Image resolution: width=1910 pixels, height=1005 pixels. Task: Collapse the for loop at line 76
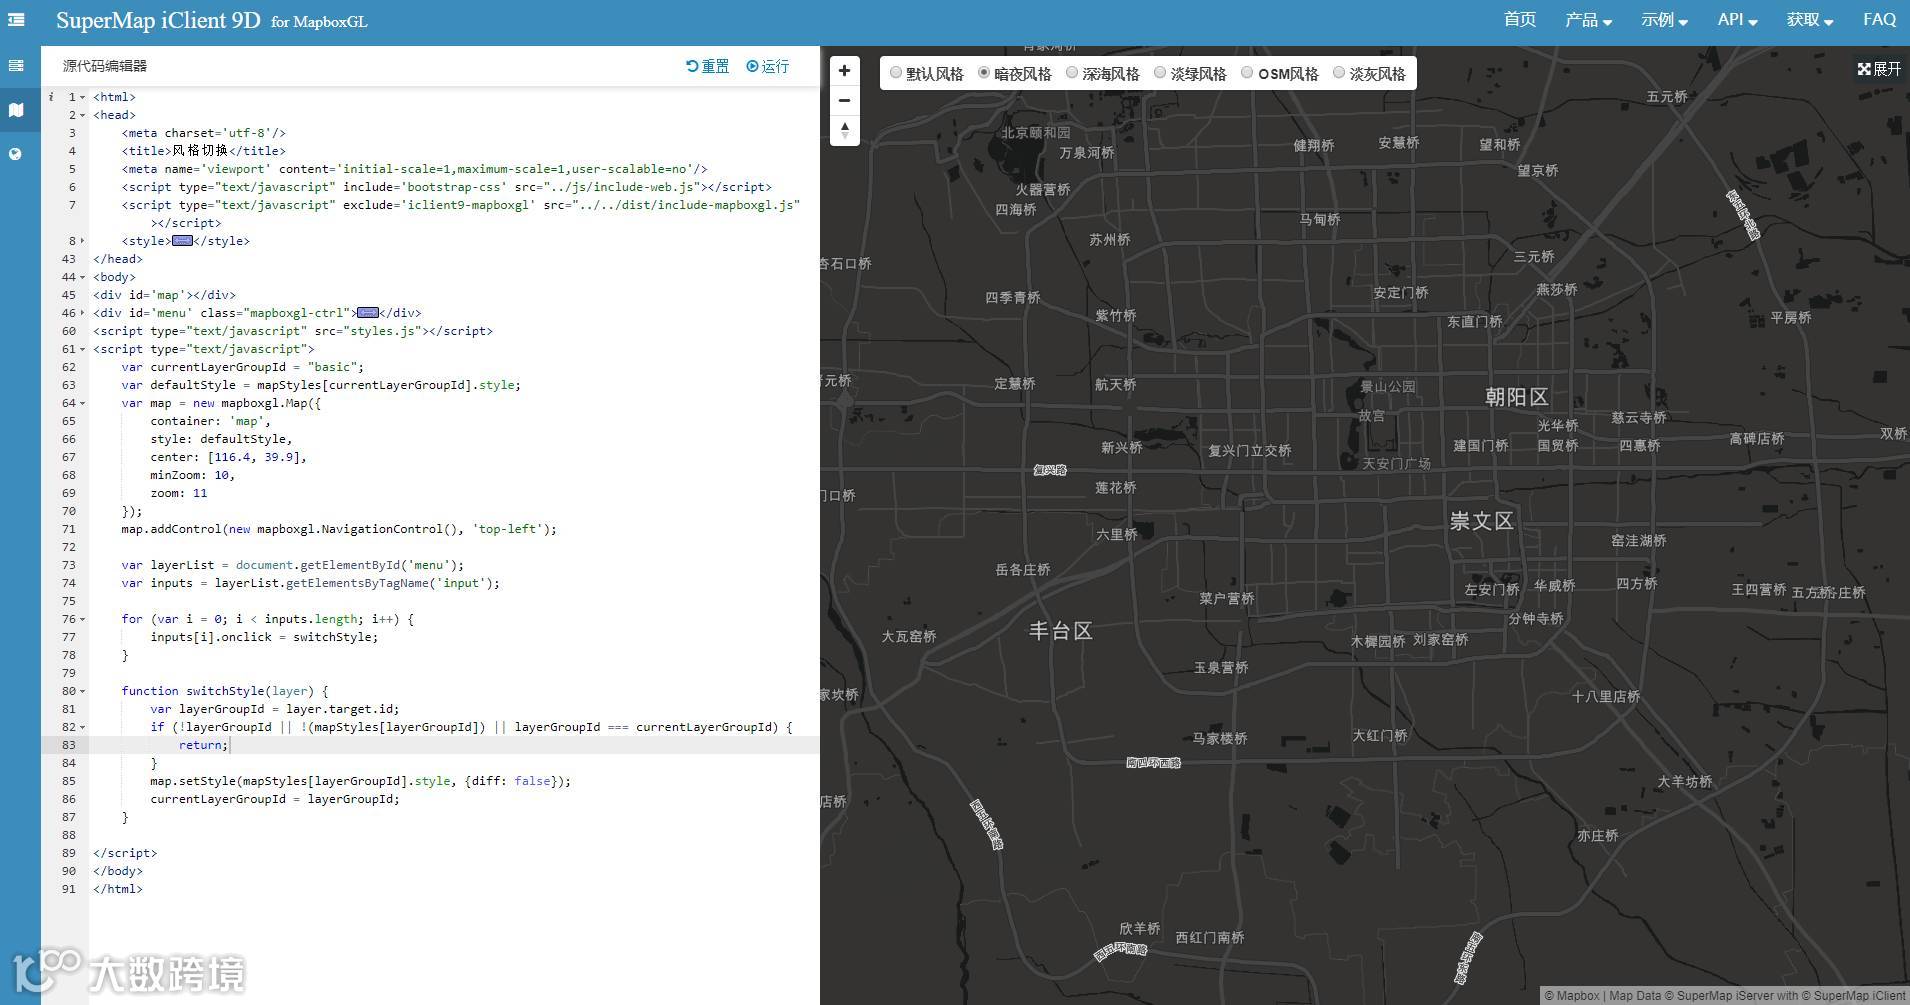[82, 619]
